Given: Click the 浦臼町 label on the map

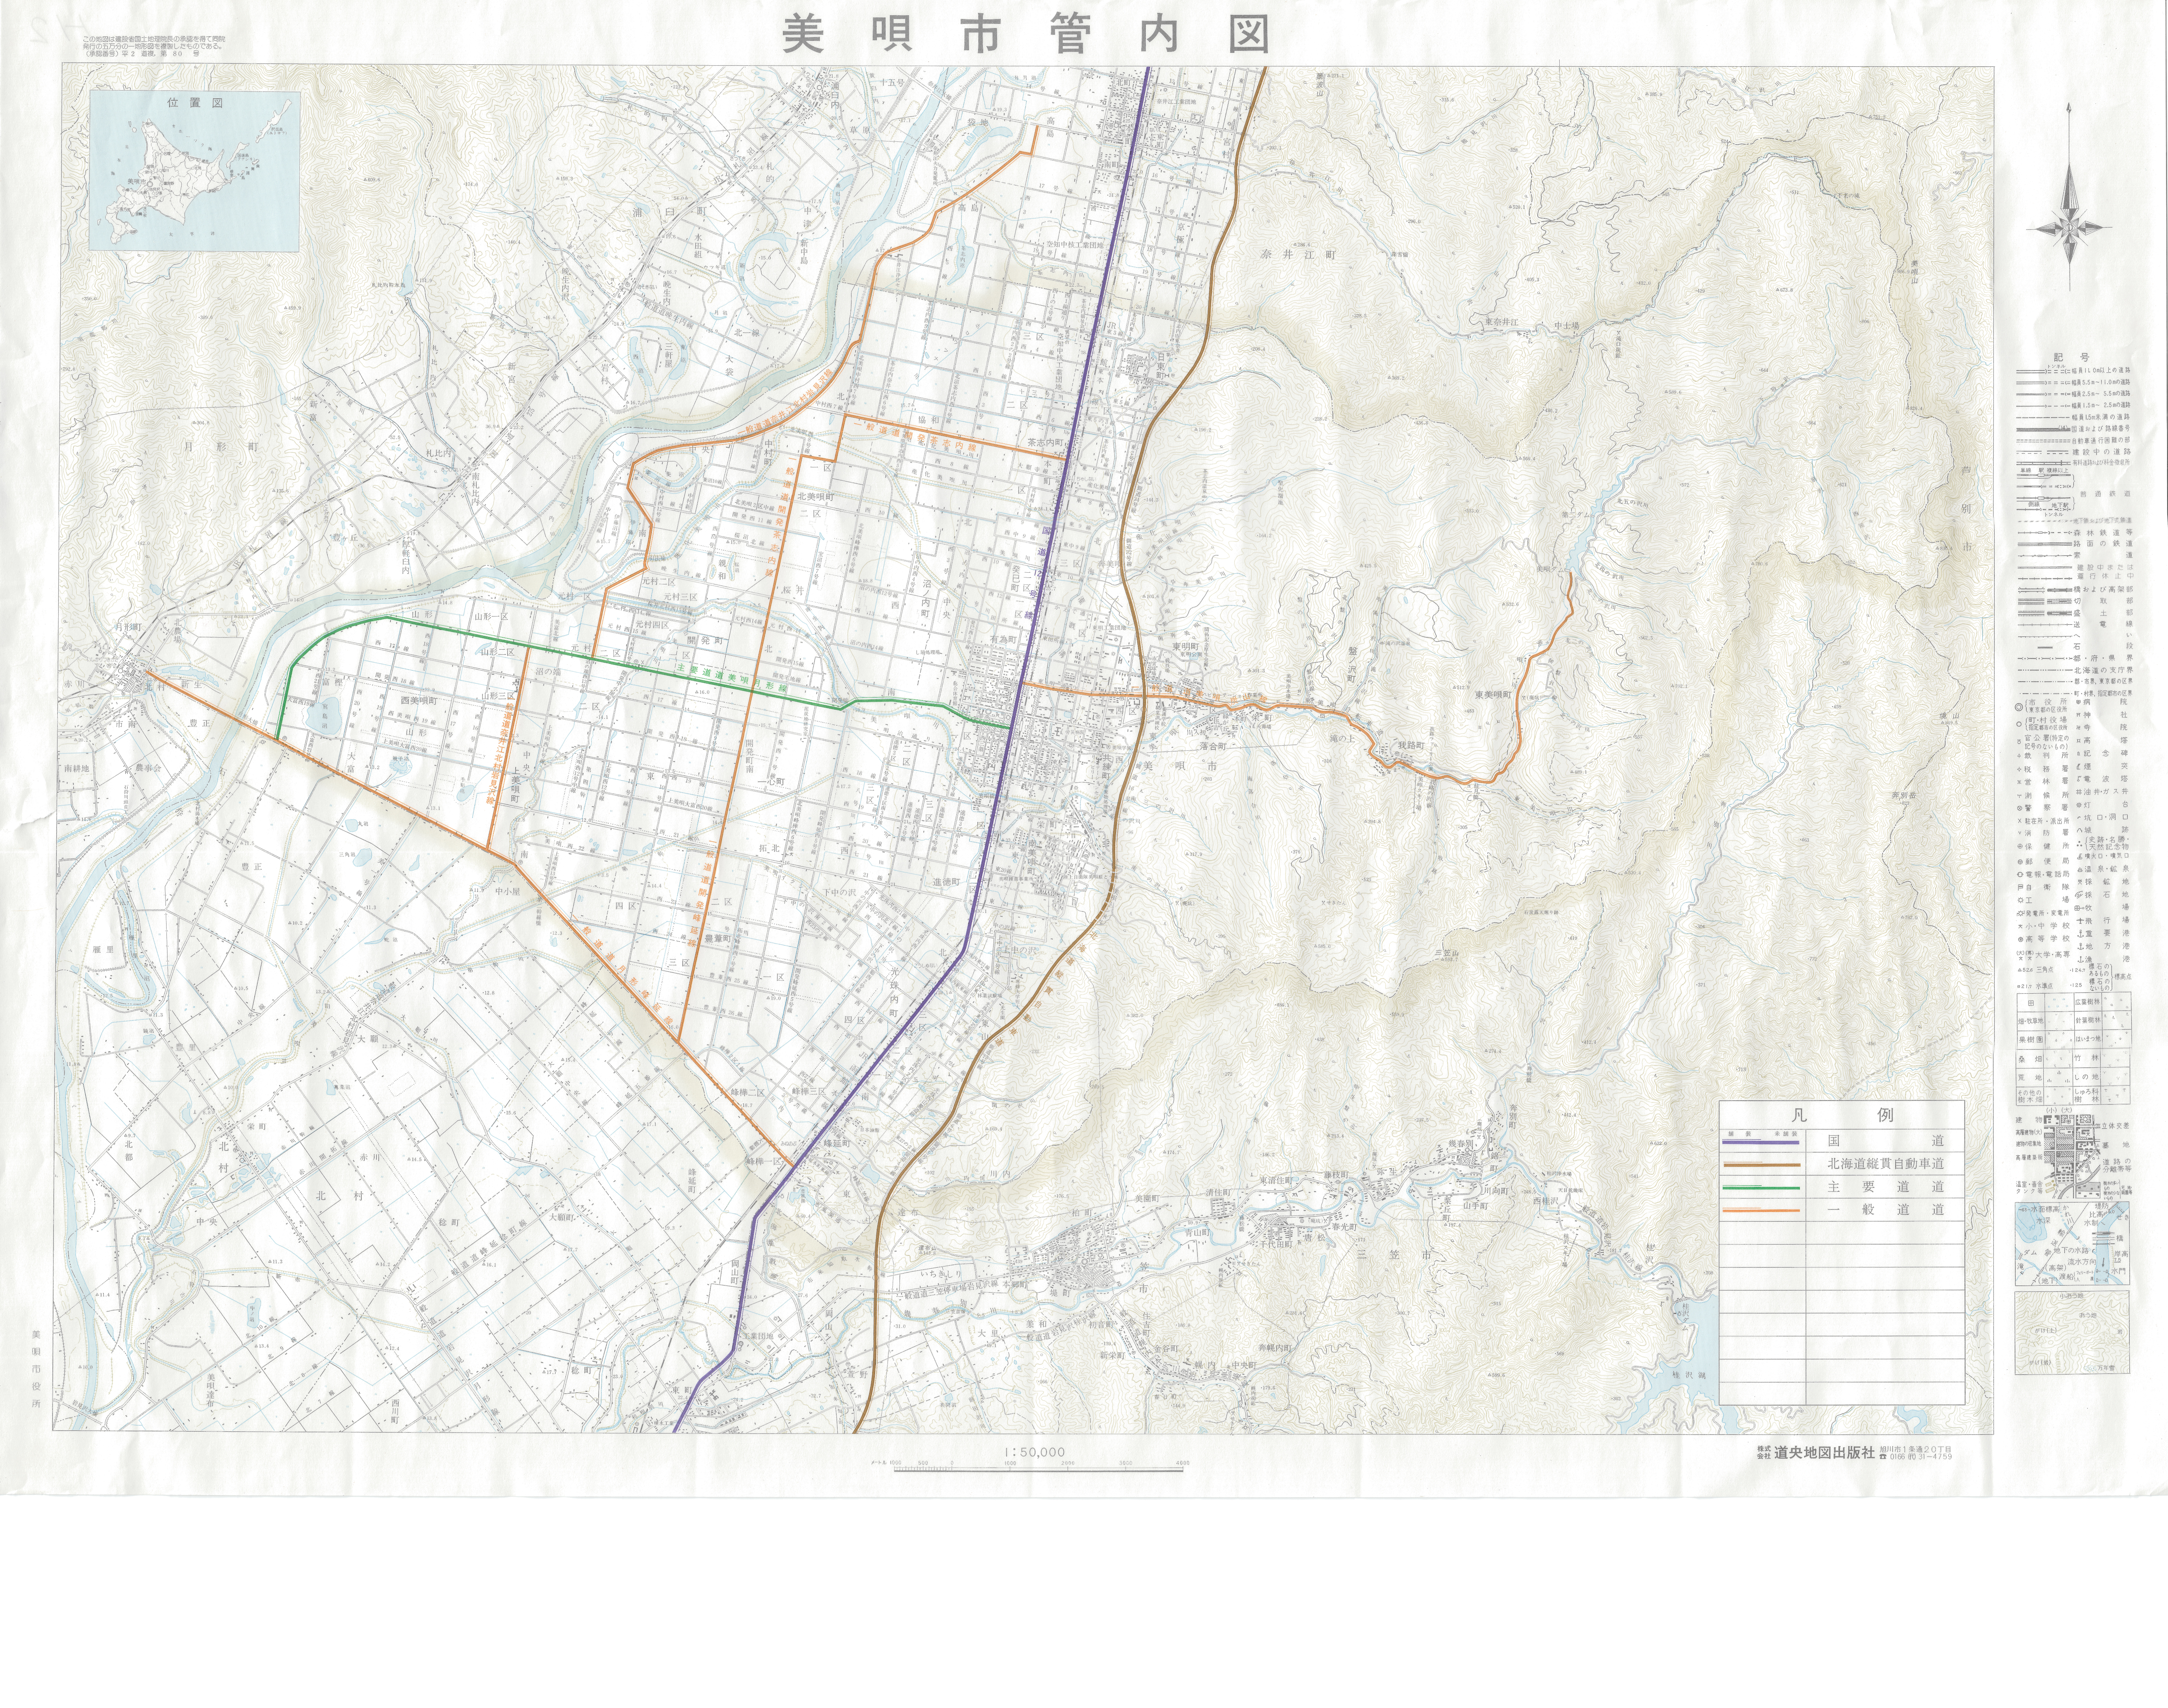Looking at the screenshot, I should click(x=670, y=212).
